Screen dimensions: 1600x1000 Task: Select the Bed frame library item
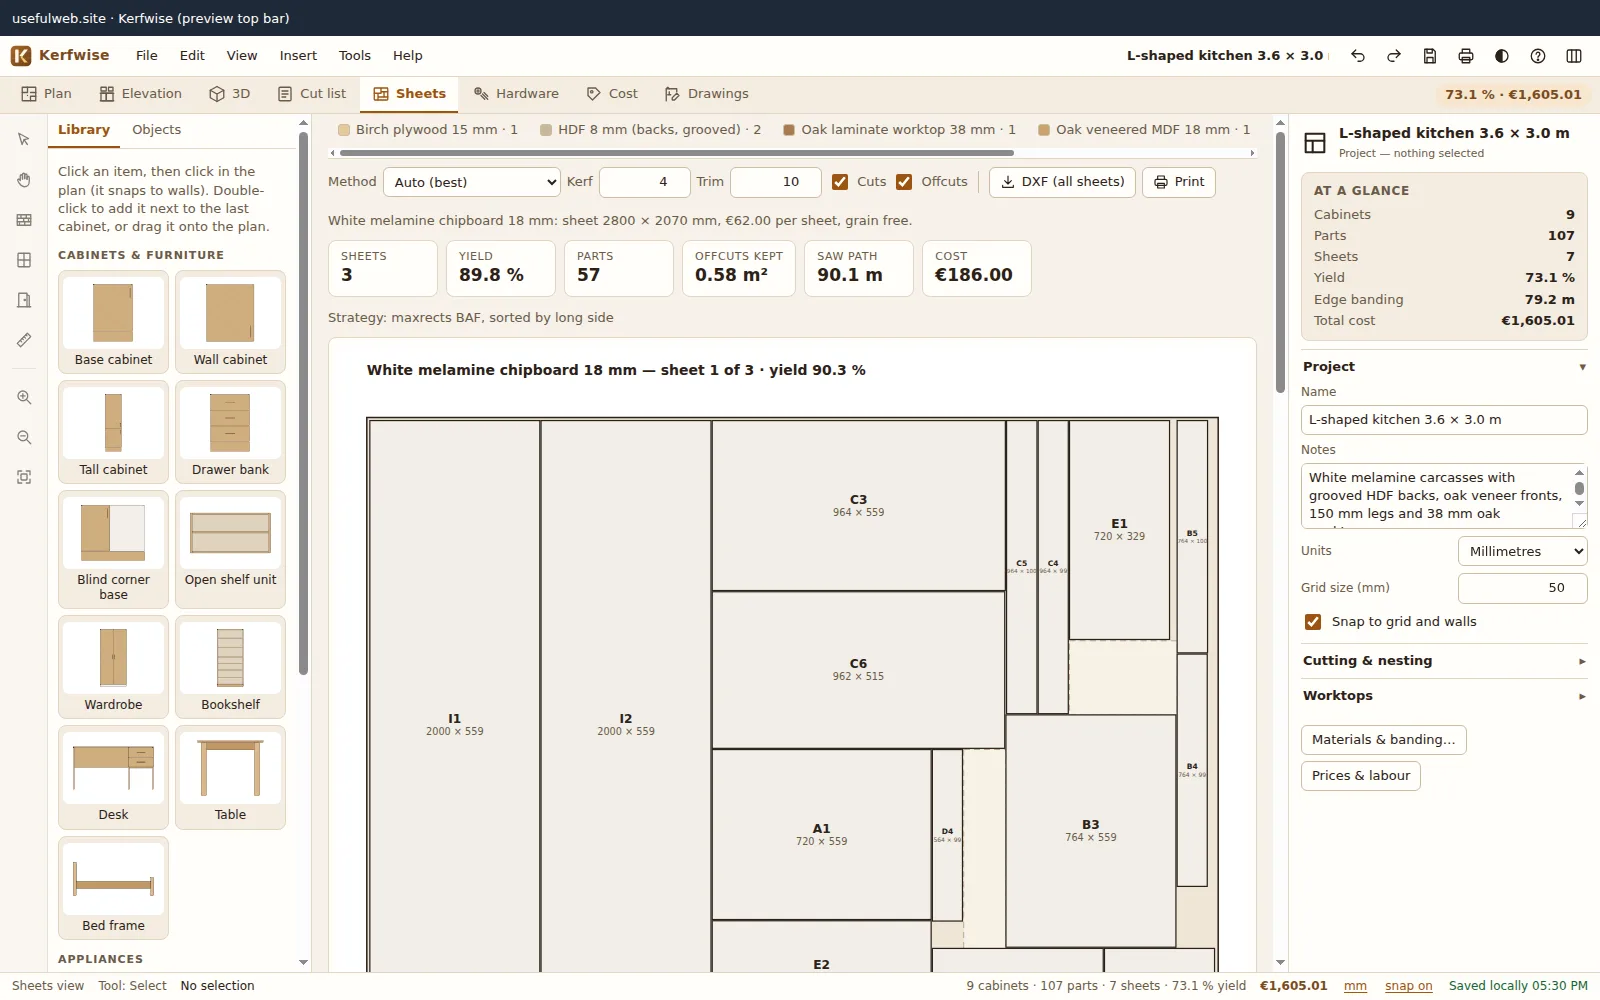113,888
